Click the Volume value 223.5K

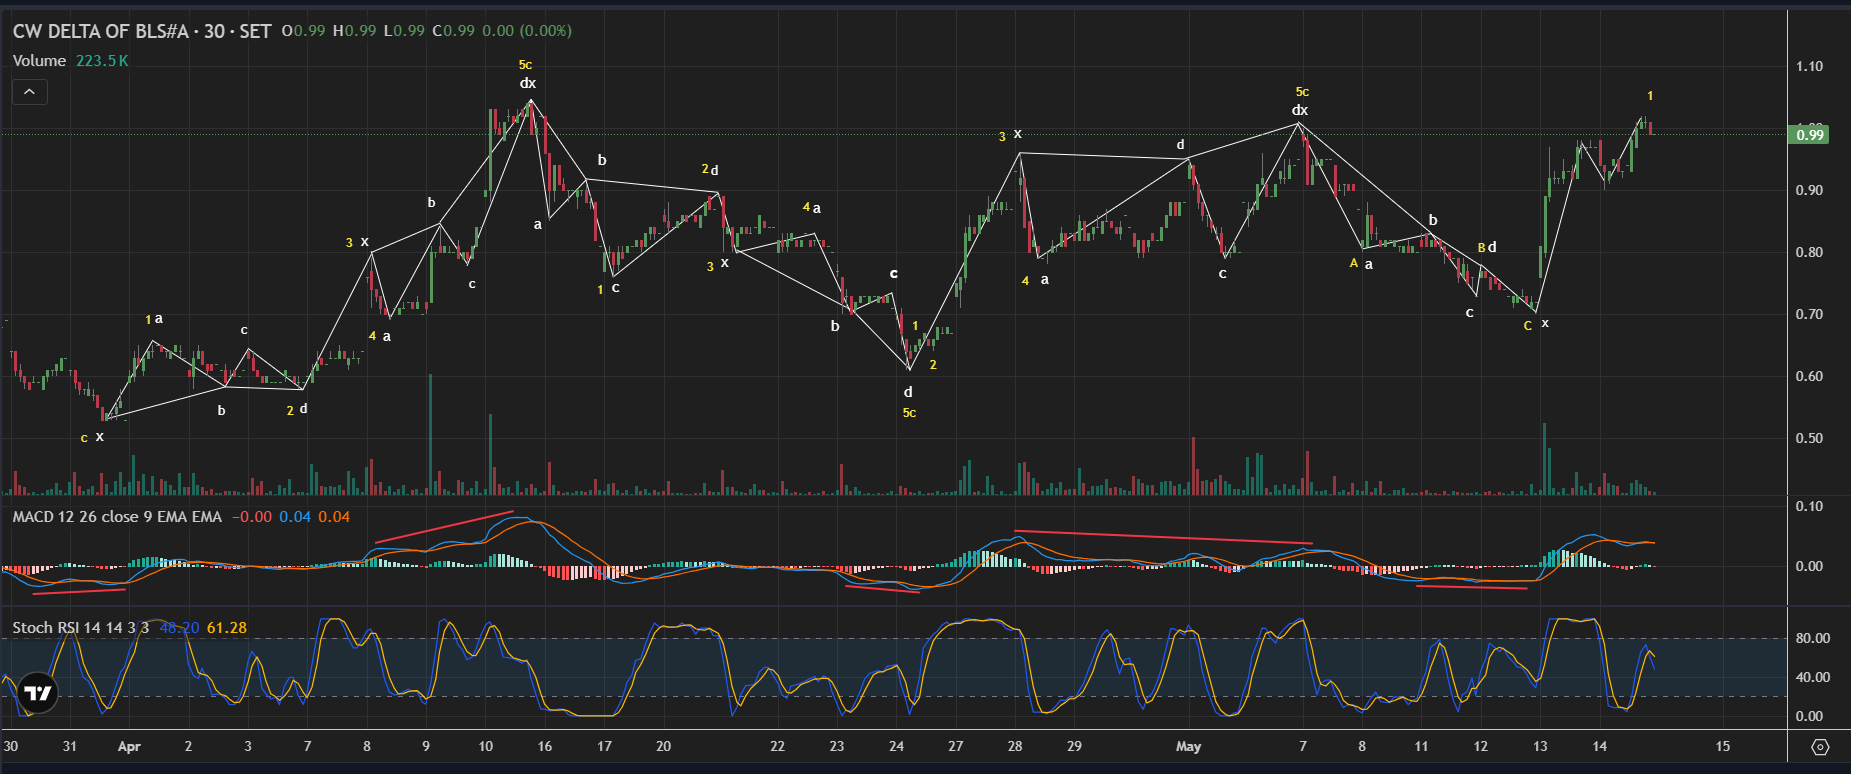click(x=102, y=61)
